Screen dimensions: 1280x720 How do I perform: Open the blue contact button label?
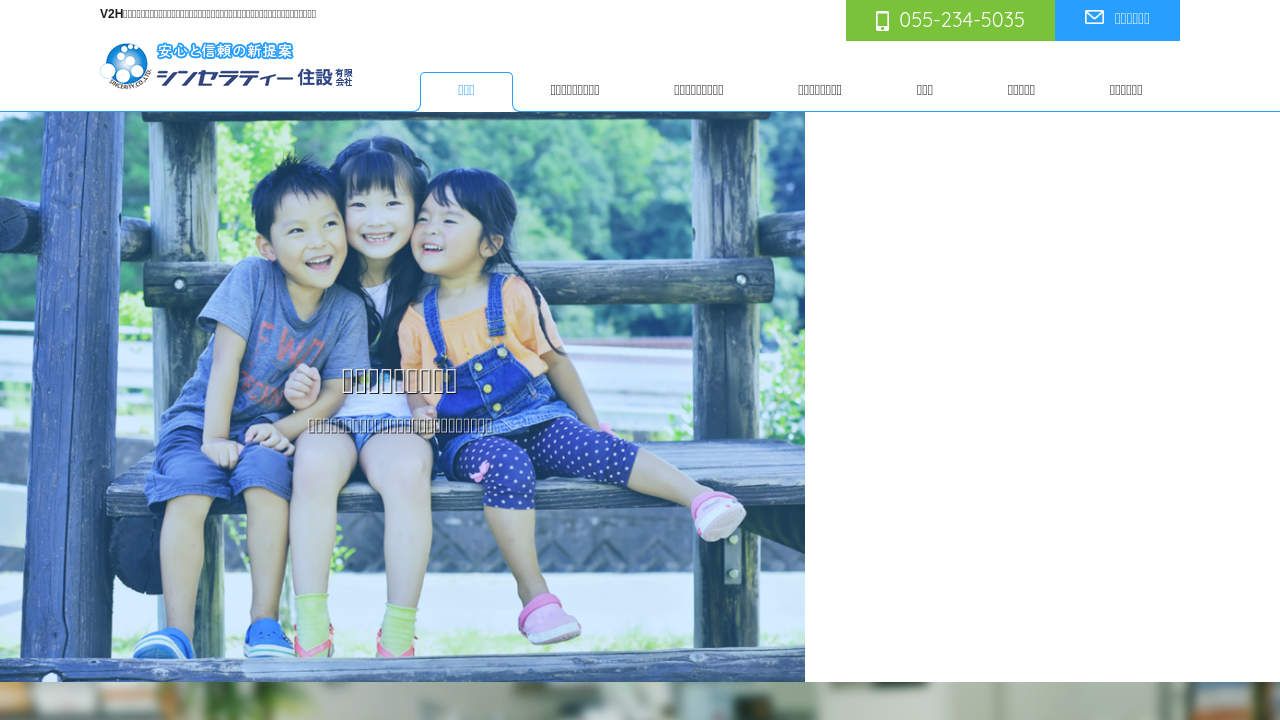(x=1131, y=18)
